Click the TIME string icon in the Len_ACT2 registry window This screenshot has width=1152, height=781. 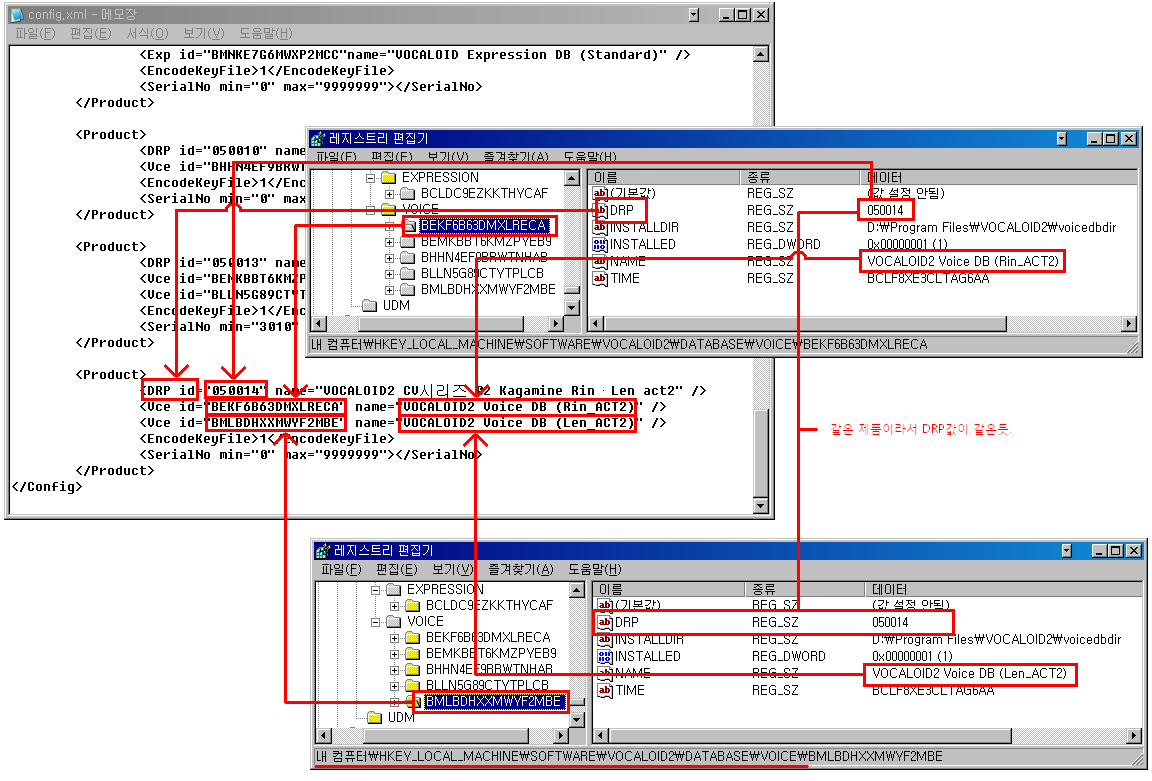(605, 691)
